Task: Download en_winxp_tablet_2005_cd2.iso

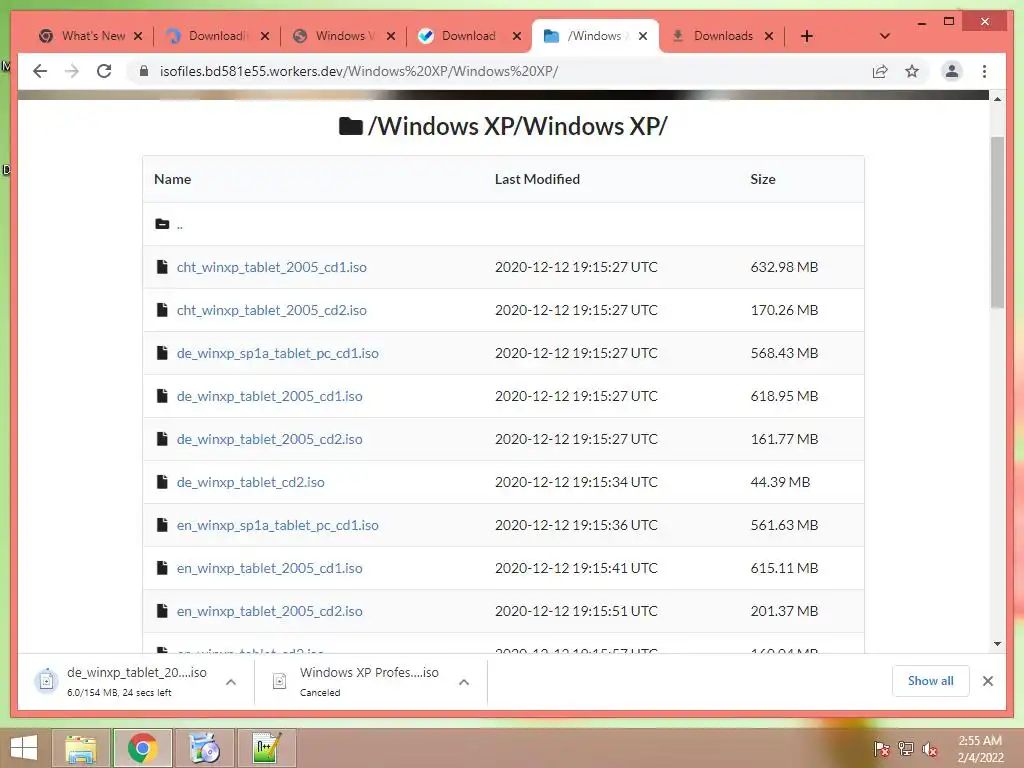Action: coord(270,612)
